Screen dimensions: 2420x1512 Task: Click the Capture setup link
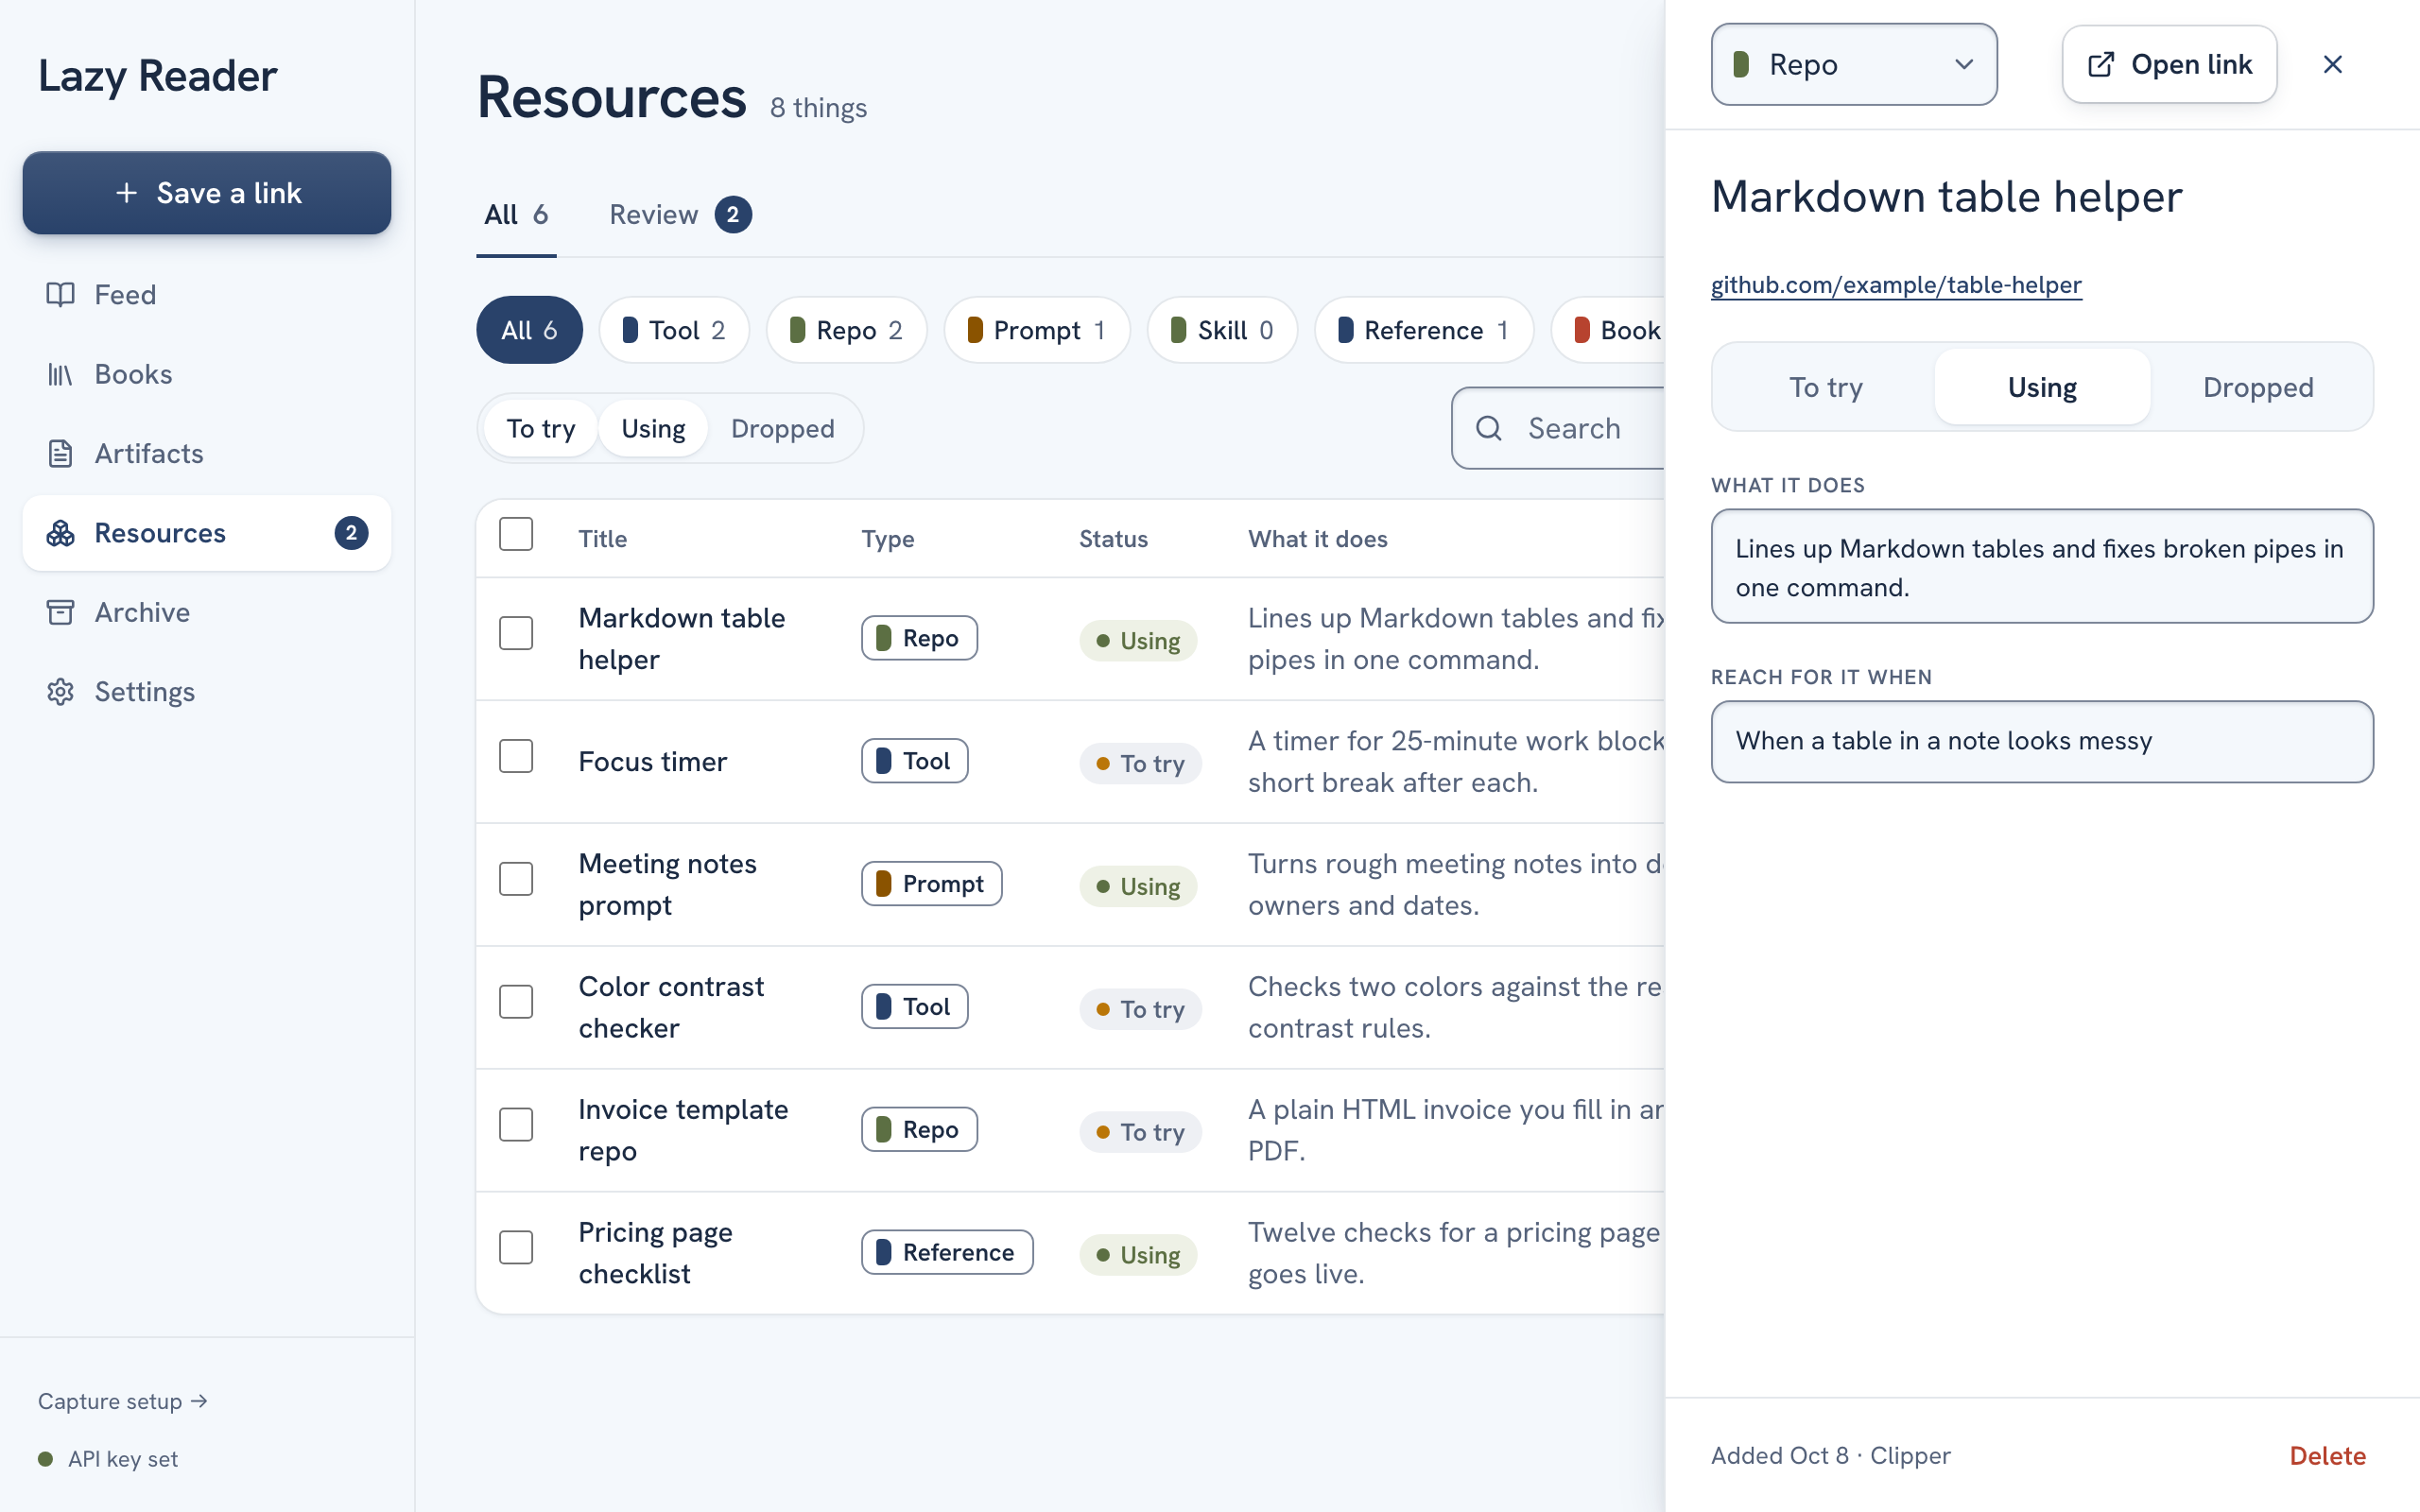click(x=123, y=1401)
